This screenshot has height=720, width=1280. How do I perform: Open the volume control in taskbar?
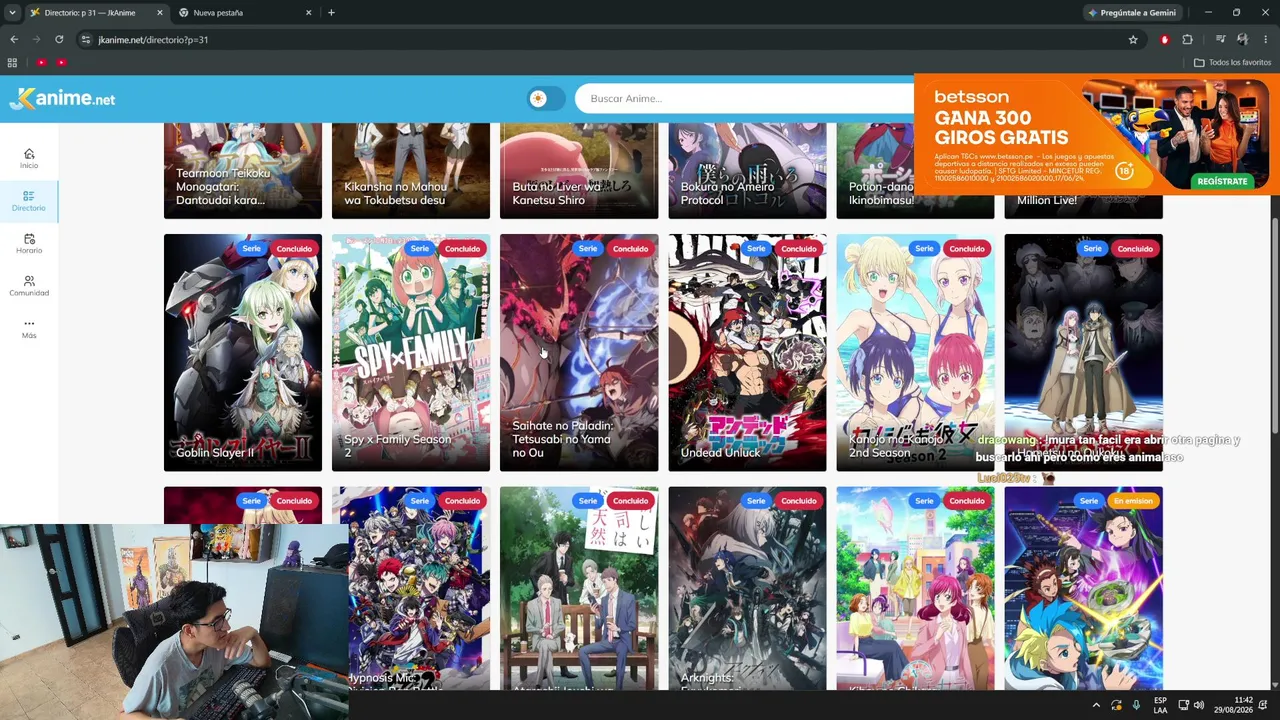tap(1198, 705)
